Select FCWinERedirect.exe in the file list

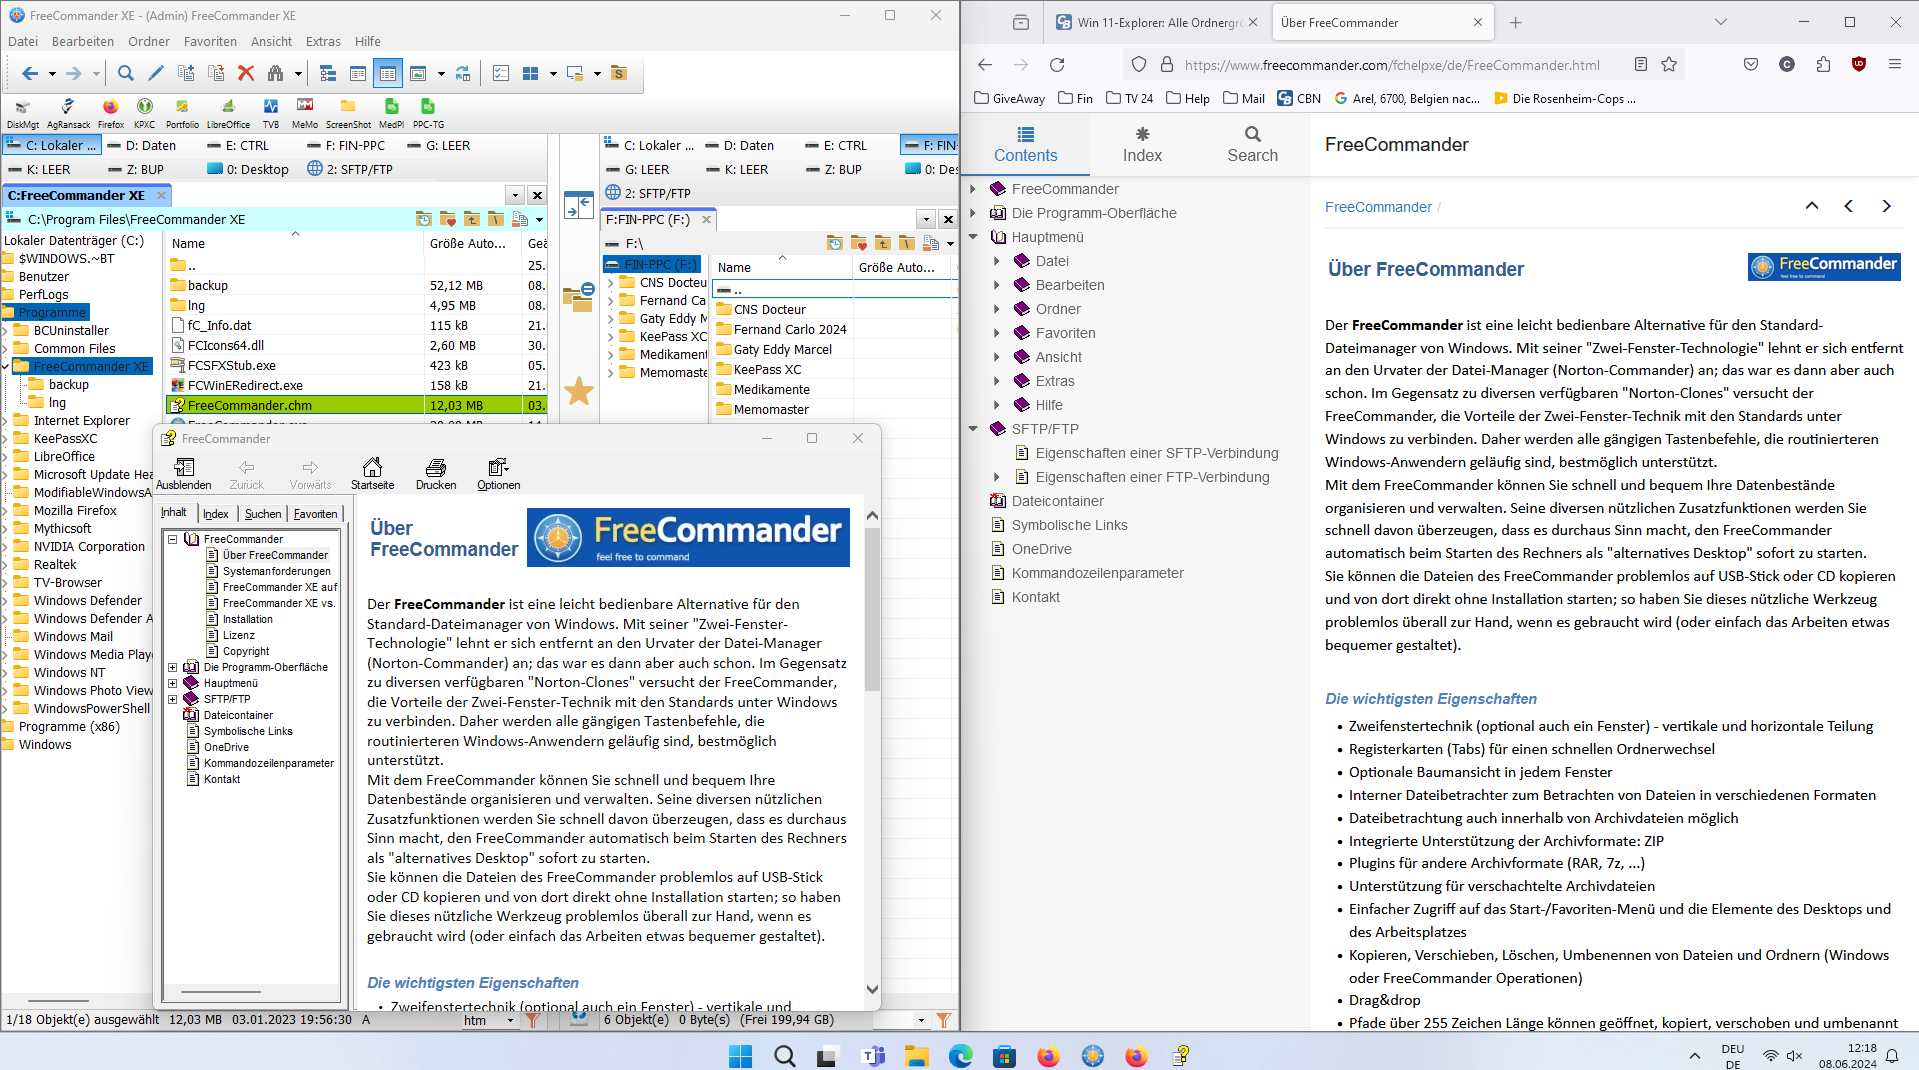[x=245, y=385]
